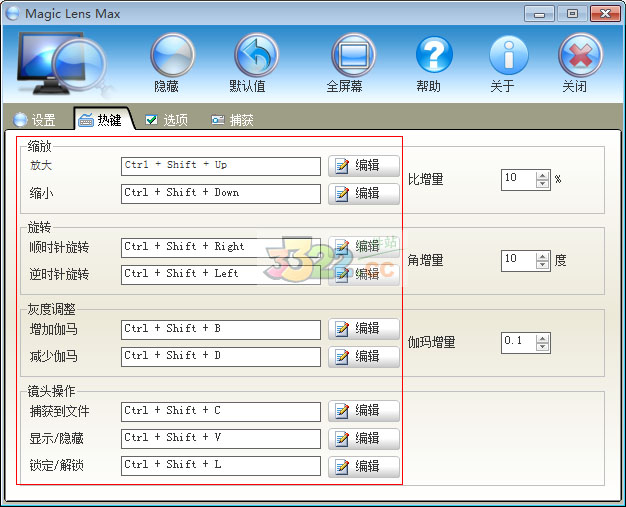
Task: Click the Ctrl + Shift + C field
Action: (221, 411)
